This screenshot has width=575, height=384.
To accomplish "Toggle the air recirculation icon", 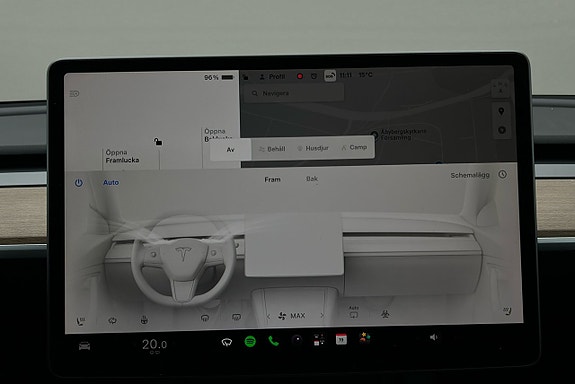I will (x=113, y=321).
